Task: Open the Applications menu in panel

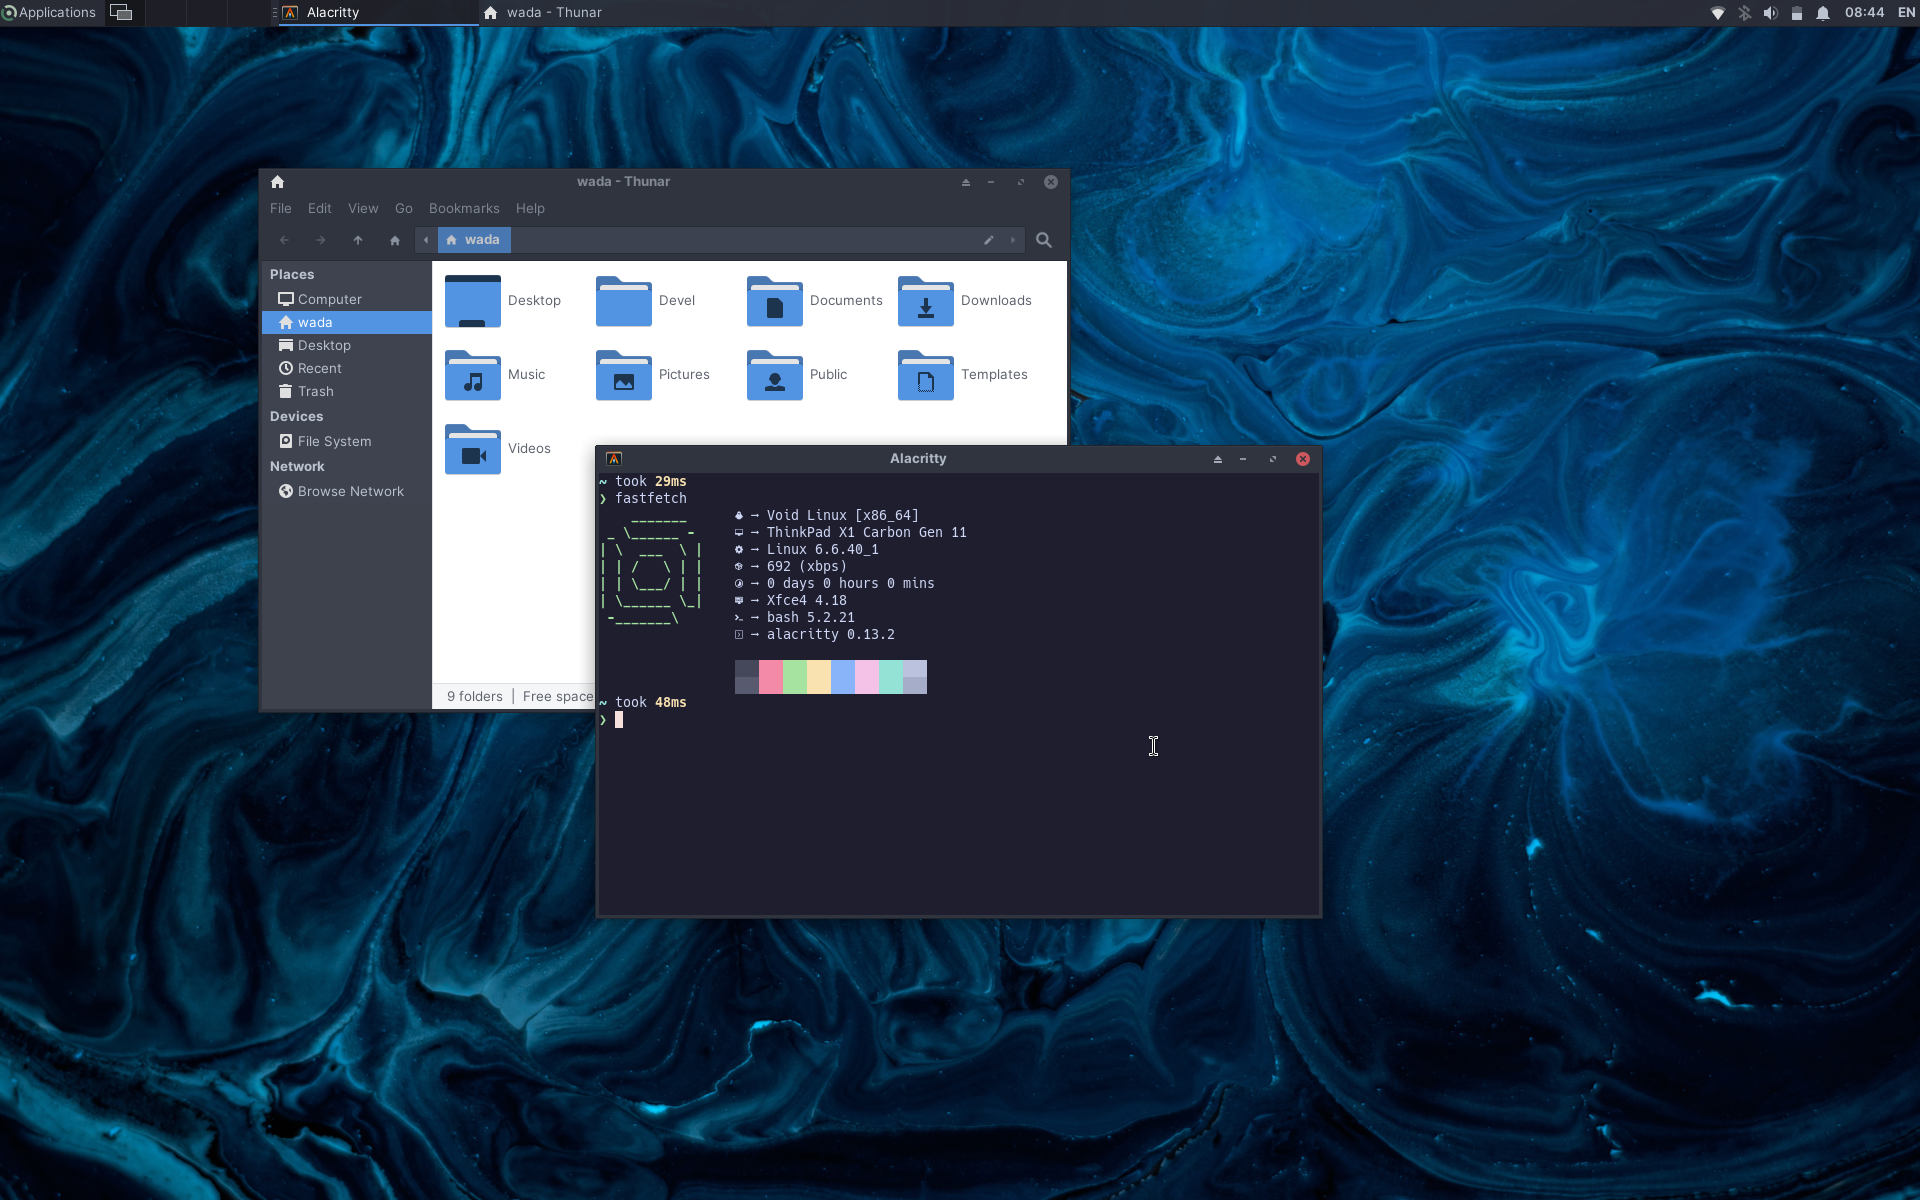Action: coord(50,13)
